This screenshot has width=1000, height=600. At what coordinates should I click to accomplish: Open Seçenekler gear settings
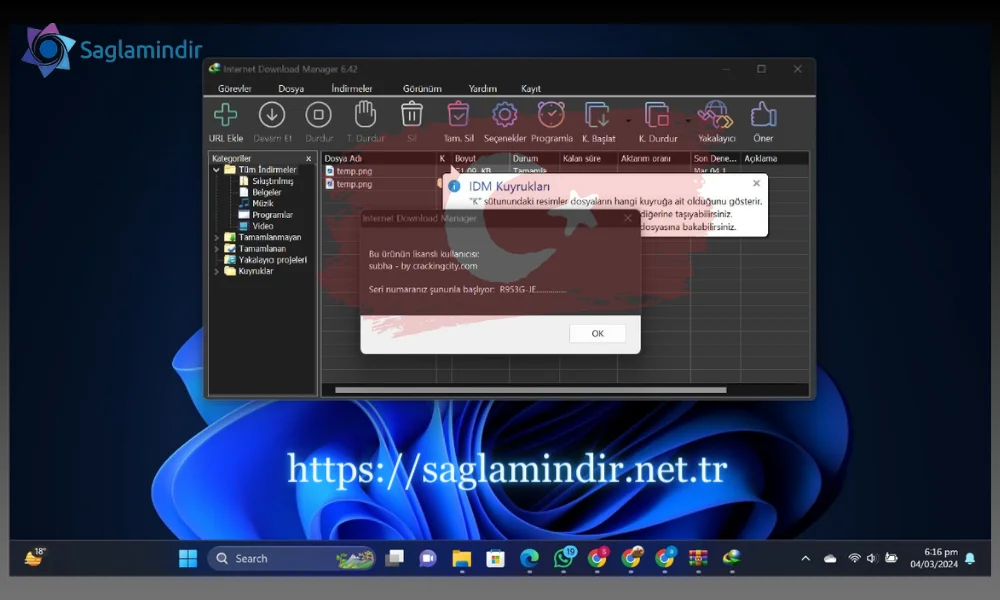504,115
